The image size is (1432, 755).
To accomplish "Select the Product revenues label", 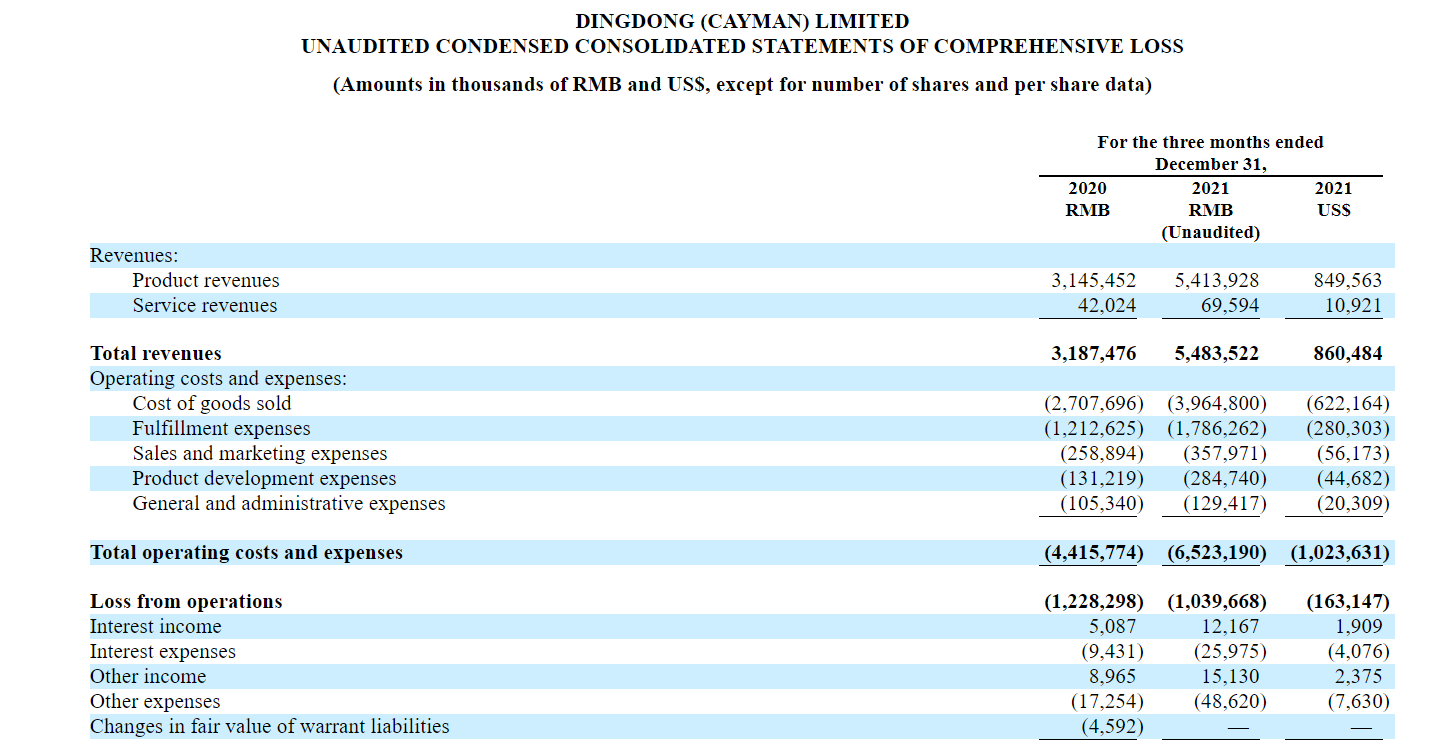I will pos(206,281).
